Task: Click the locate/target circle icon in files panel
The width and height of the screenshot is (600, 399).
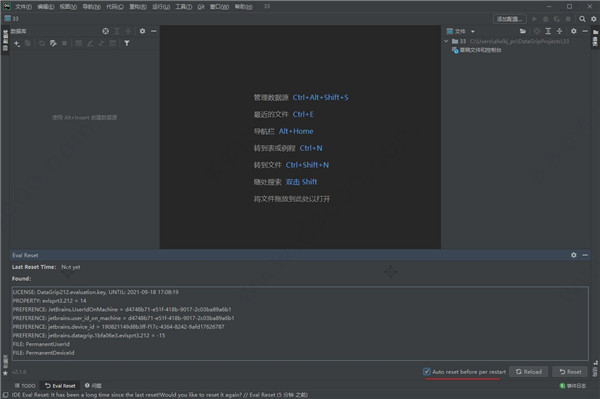Action: pos(537,31)
